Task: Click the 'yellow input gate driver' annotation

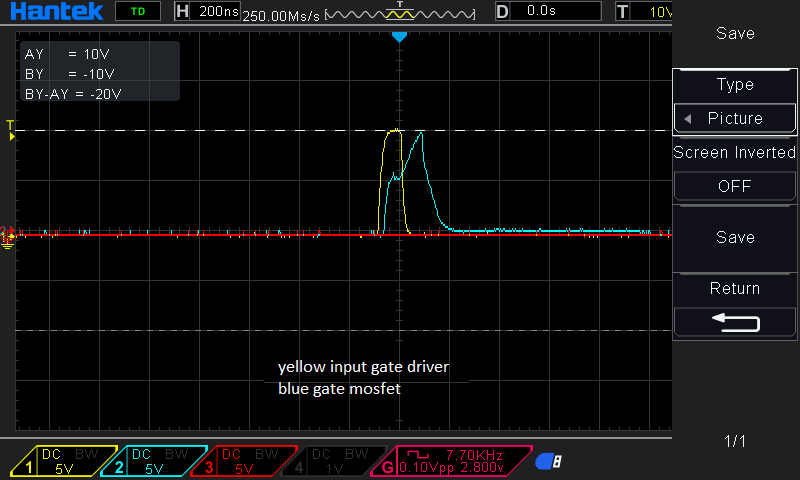Action: pyautogui.click(x=363, y=367)
